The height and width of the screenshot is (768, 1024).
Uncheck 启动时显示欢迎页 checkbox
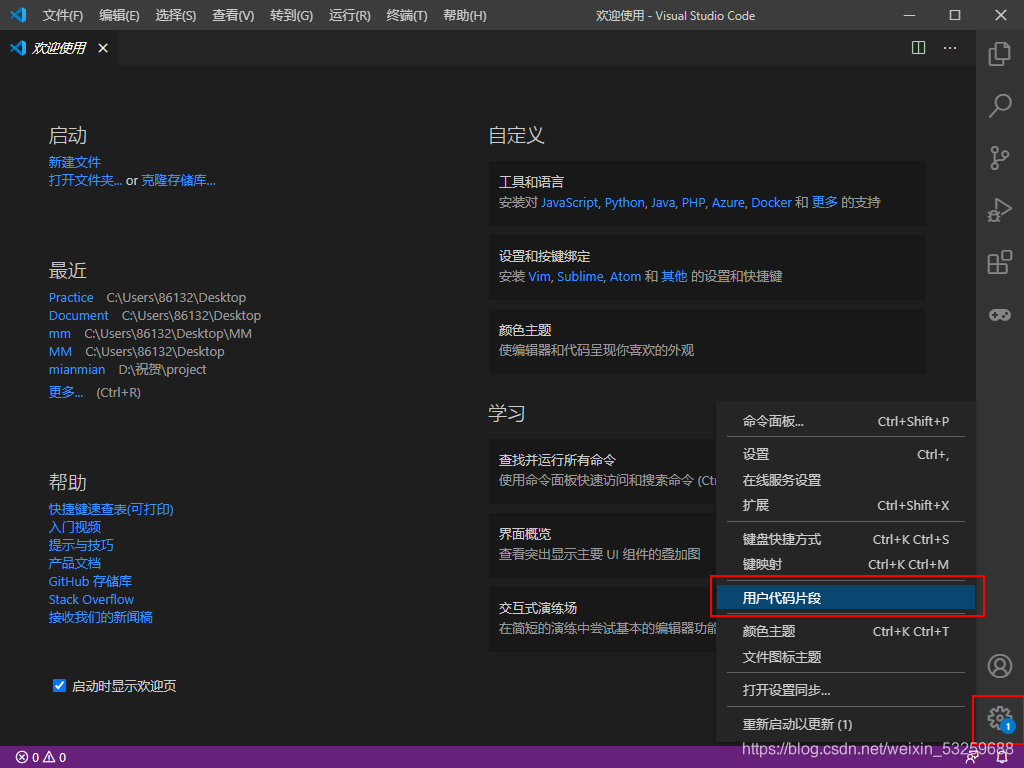click(x=59, y=685)
